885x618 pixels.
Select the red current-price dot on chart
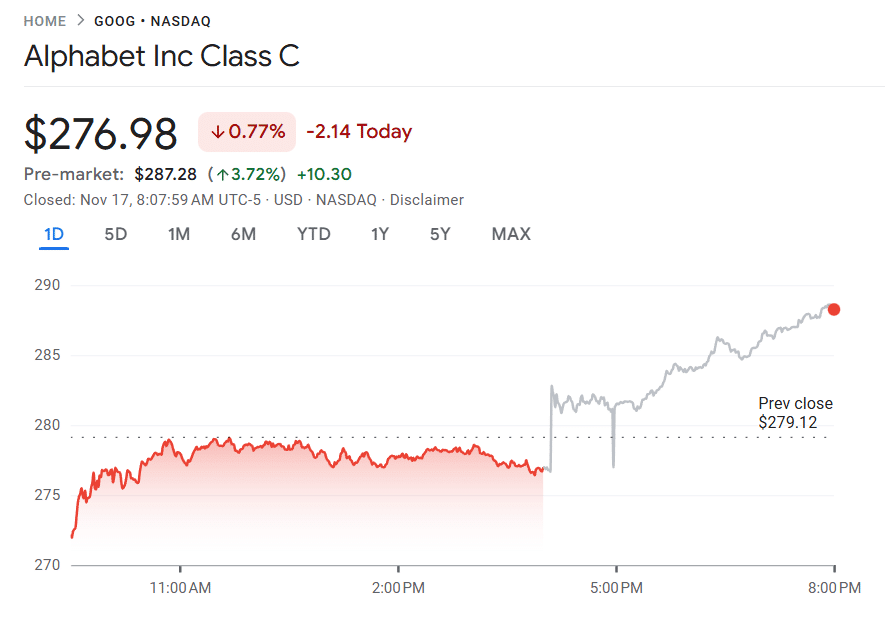(x=834, y=310)
